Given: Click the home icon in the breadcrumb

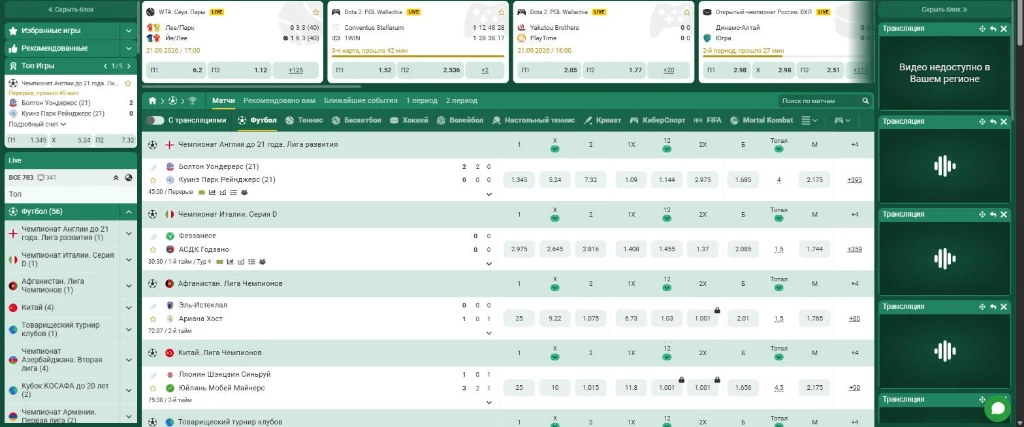Looking at the screenshot, I should [152, 101].
